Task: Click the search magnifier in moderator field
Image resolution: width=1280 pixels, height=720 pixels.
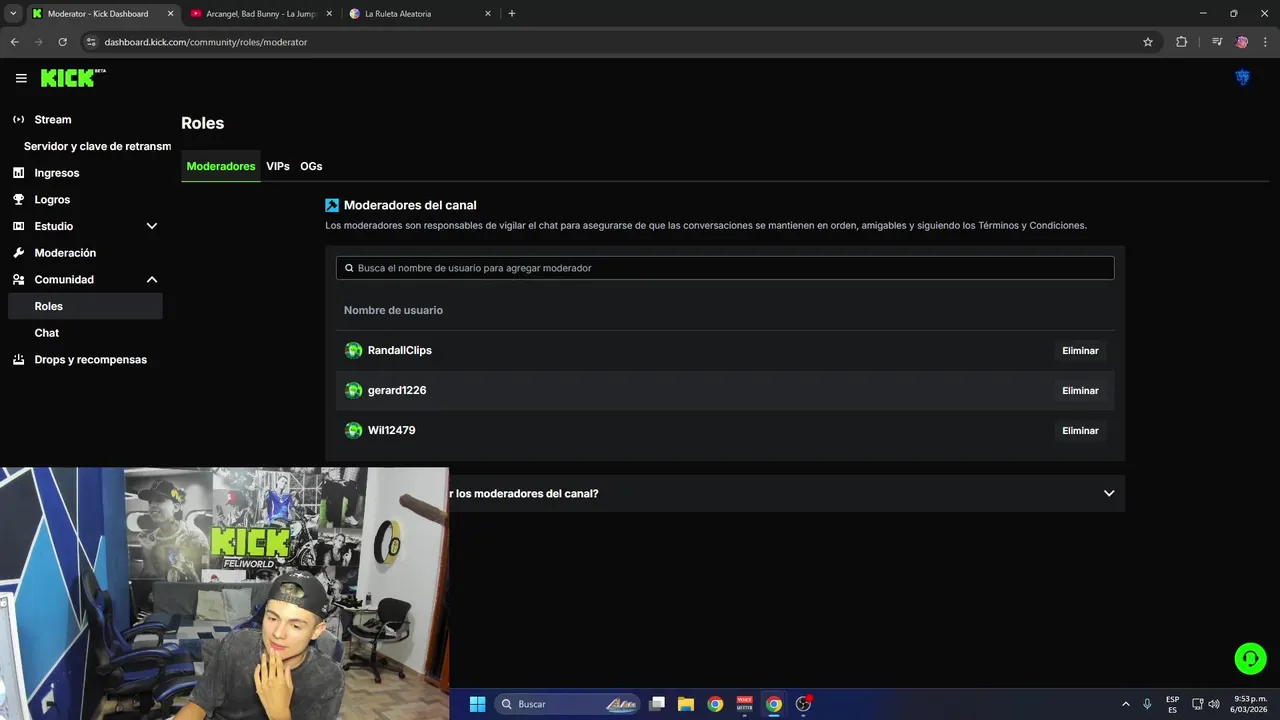Action: click(349, 268)
